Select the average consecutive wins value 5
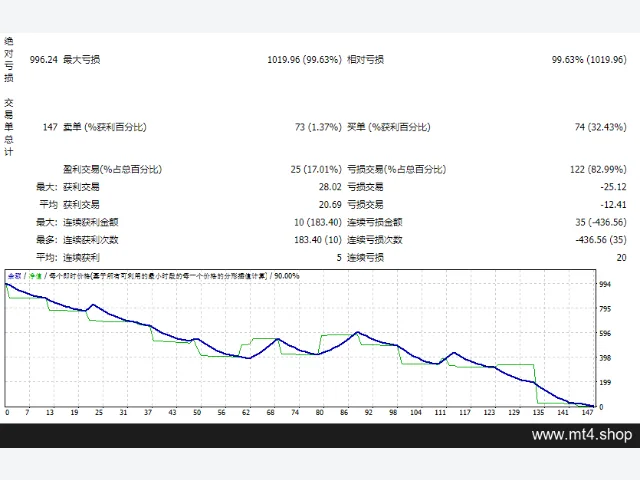This screenshot has height=480, width=640. click(339, 258)
